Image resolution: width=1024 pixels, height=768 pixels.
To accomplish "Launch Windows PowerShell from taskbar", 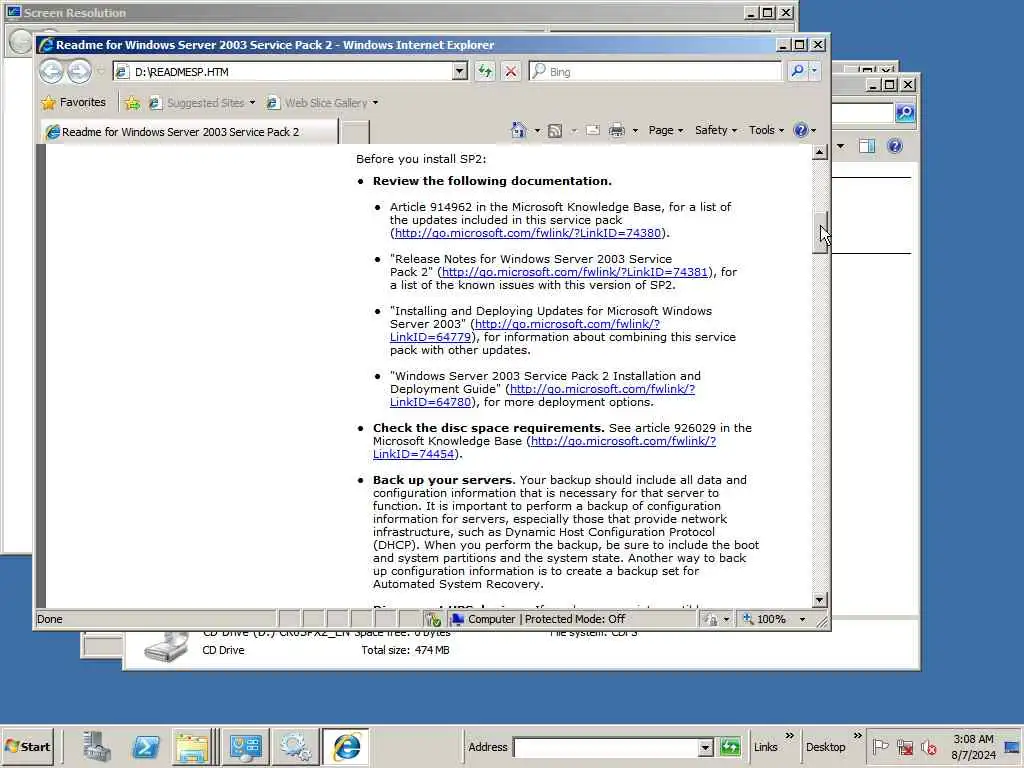I will [145, 746].
